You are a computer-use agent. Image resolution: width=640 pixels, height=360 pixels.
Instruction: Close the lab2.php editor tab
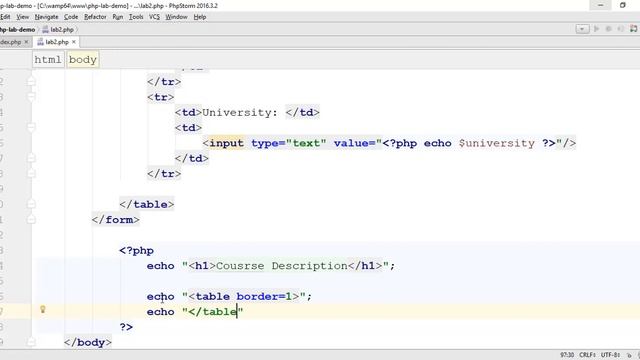pos(74,42)
